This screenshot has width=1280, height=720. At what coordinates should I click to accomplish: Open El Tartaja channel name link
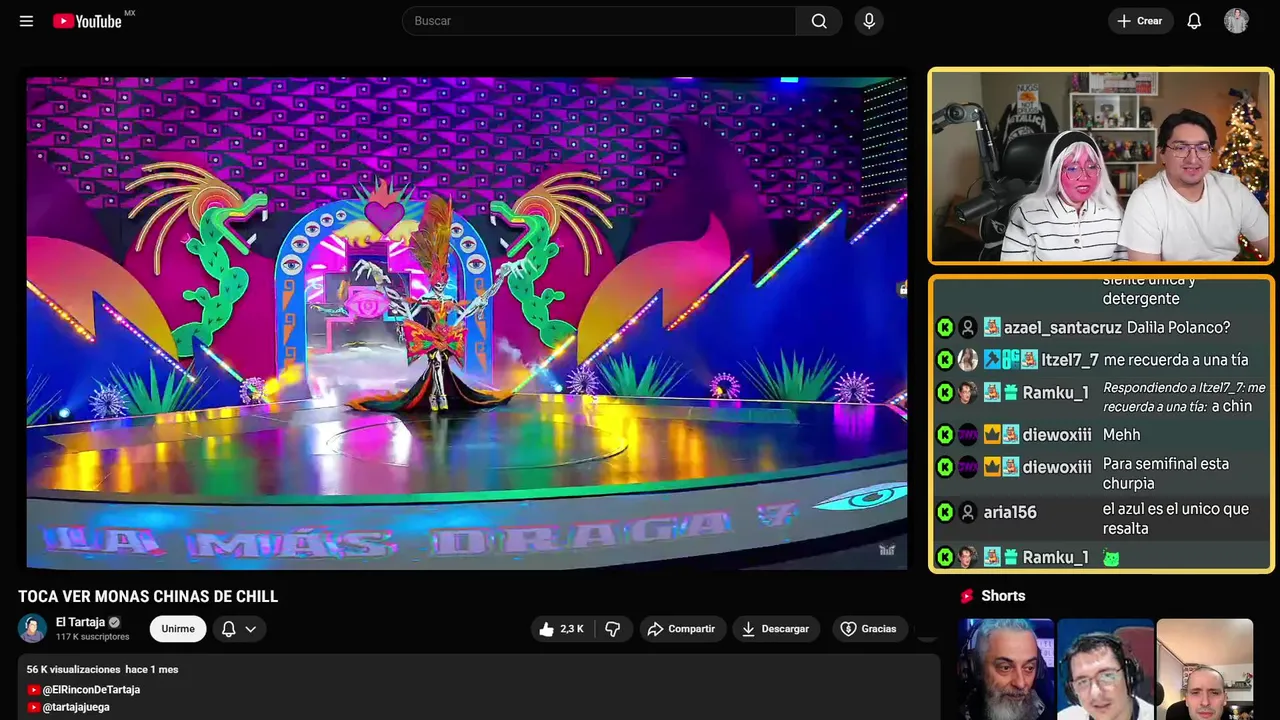tap(80, 622)
